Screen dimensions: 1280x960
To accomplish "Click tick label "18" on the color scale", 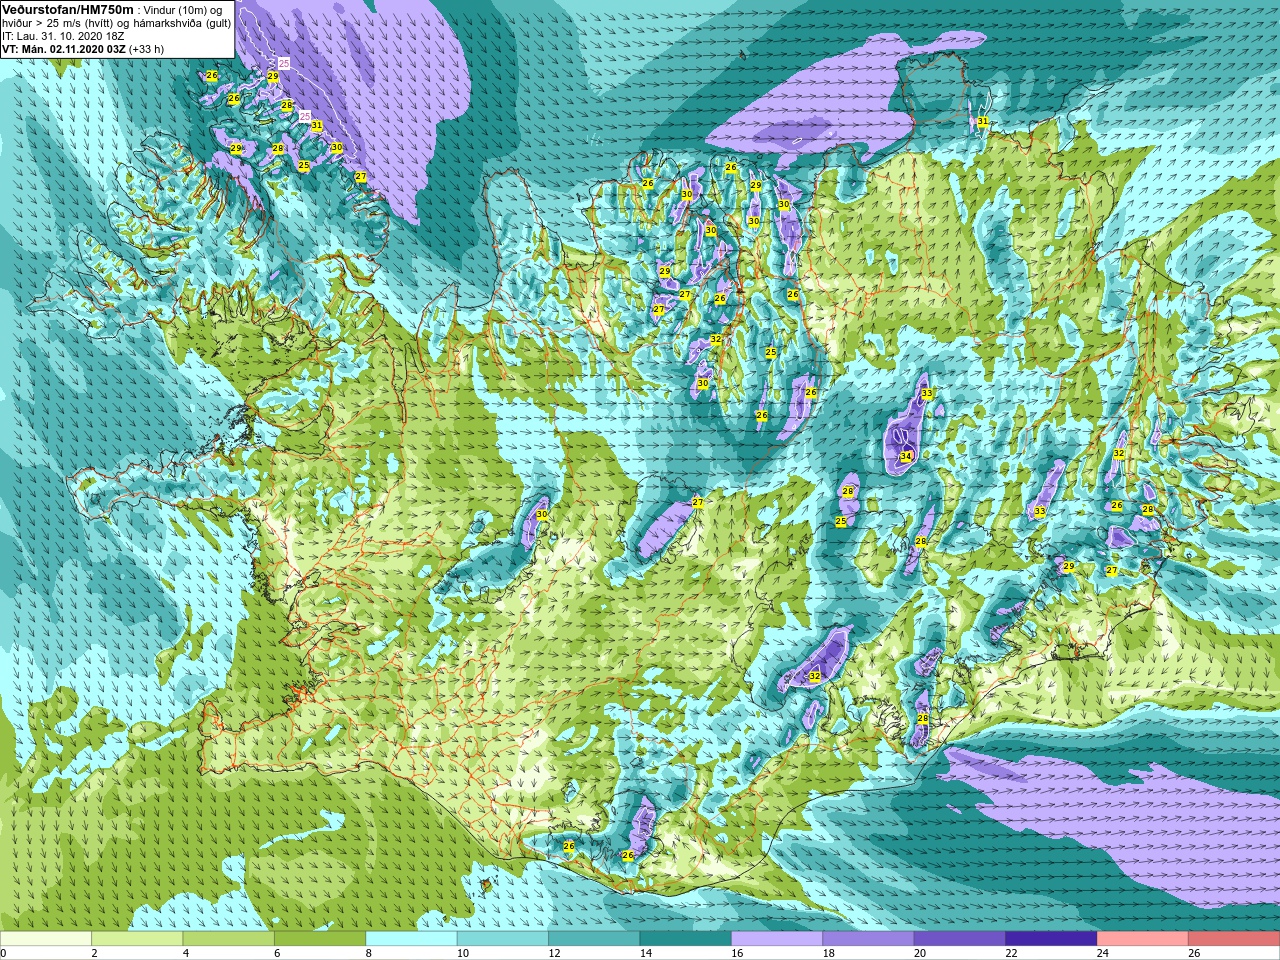I will pyautogui.click(x=828, y=953).
